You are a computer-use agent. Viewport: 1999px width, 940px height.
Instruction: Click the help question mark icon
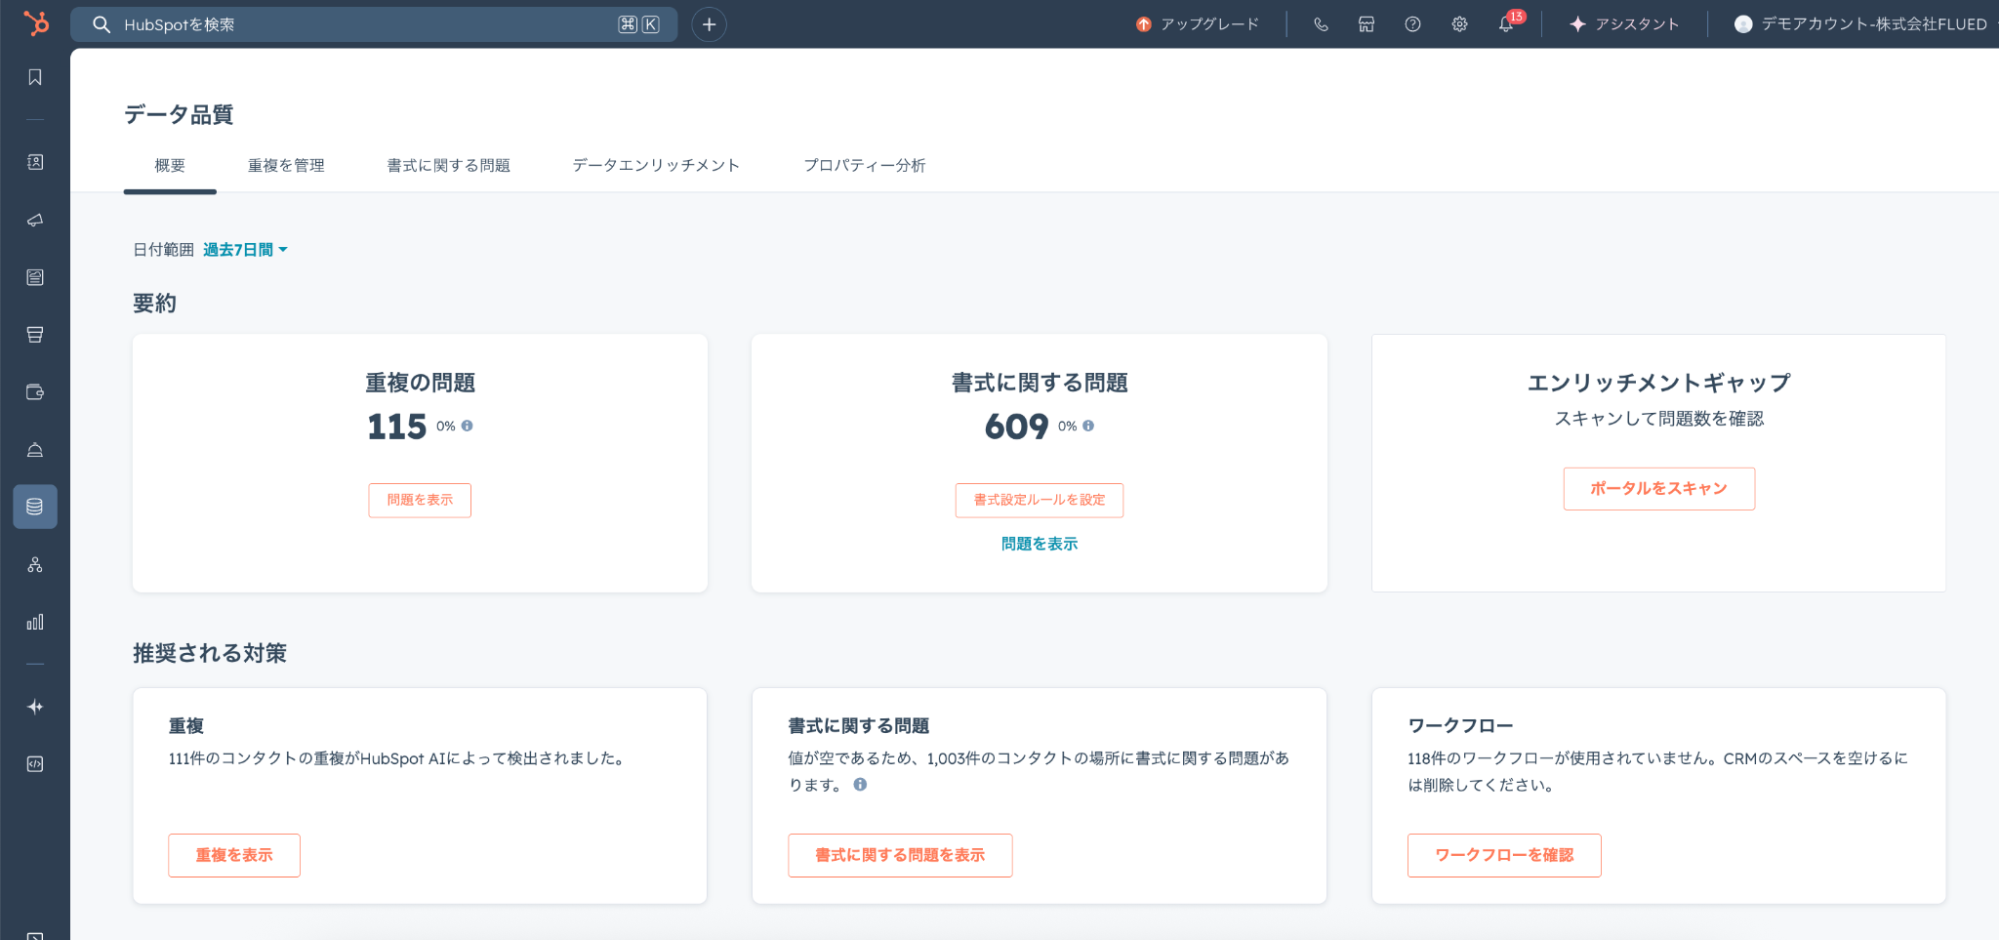point(1412,24)
